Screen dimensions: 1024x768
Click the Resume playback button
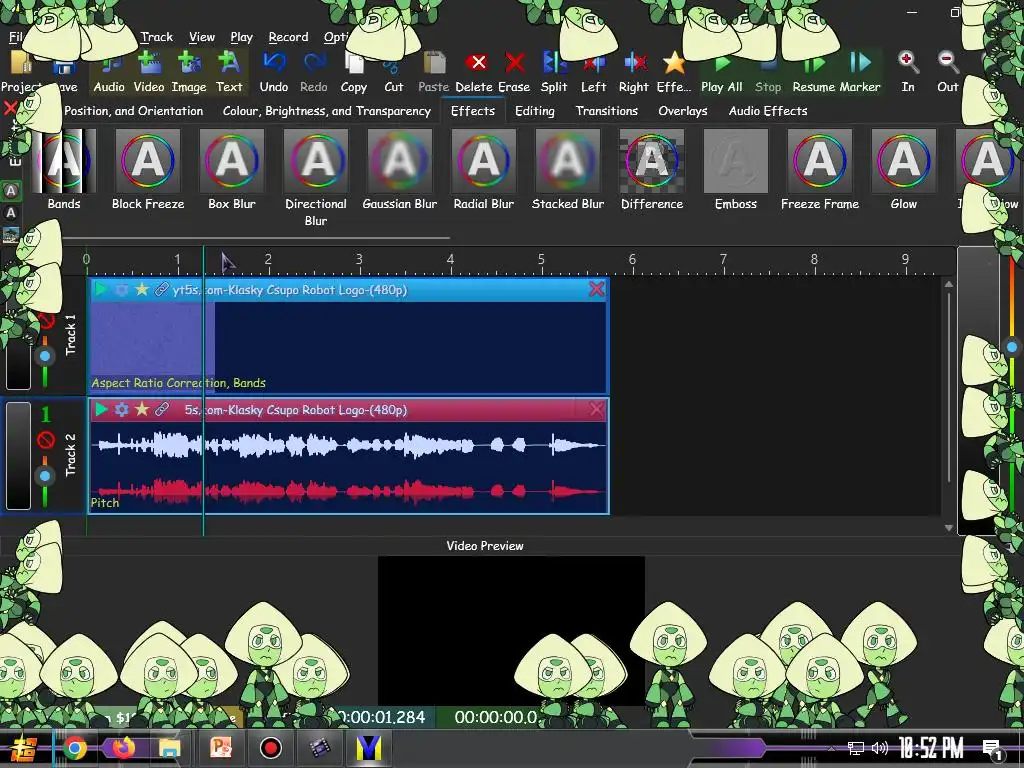814,71
